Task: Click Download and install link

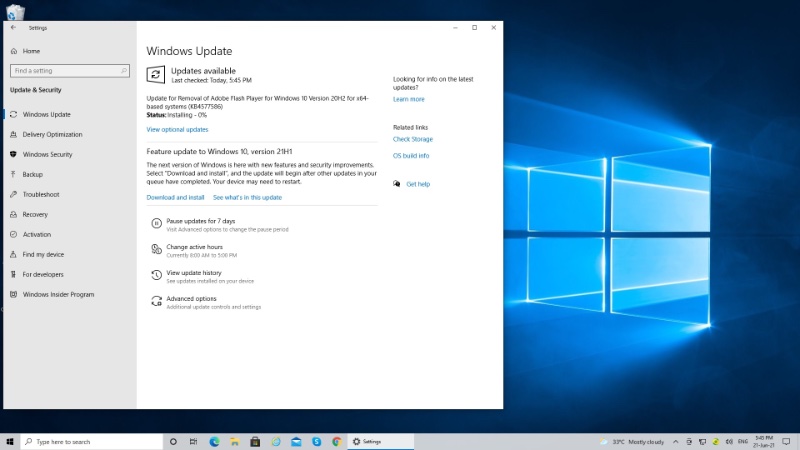Action: [175, 197]
